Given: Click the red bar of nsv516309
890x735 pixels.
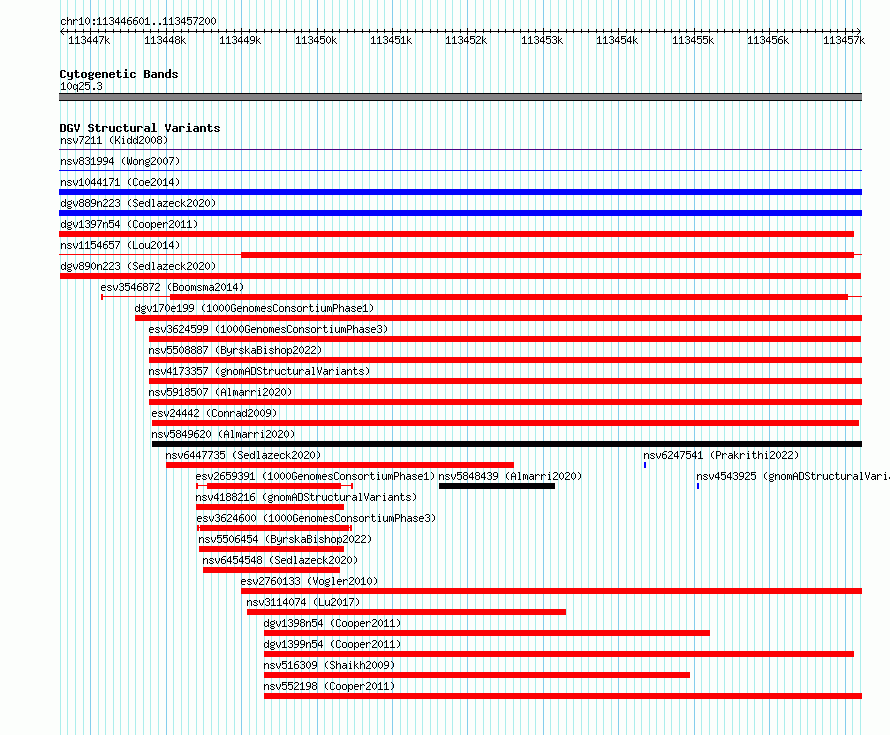Looking at the screenshot, I should click(x=477, y=675).
